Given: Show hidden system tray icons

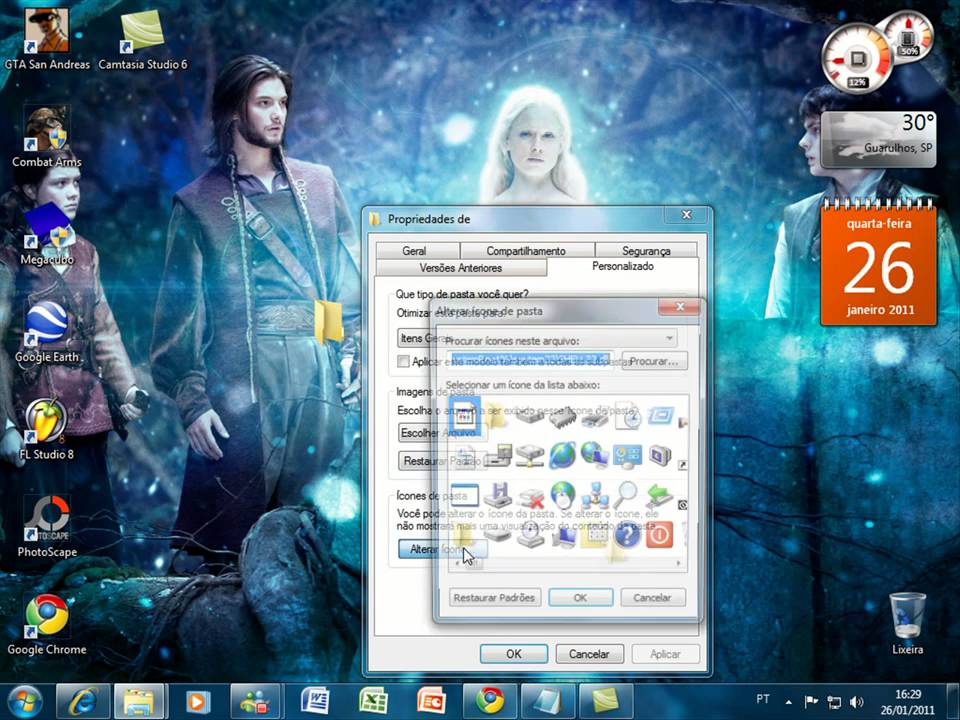Looking at the screenshot, I should [x=789, y=702].
